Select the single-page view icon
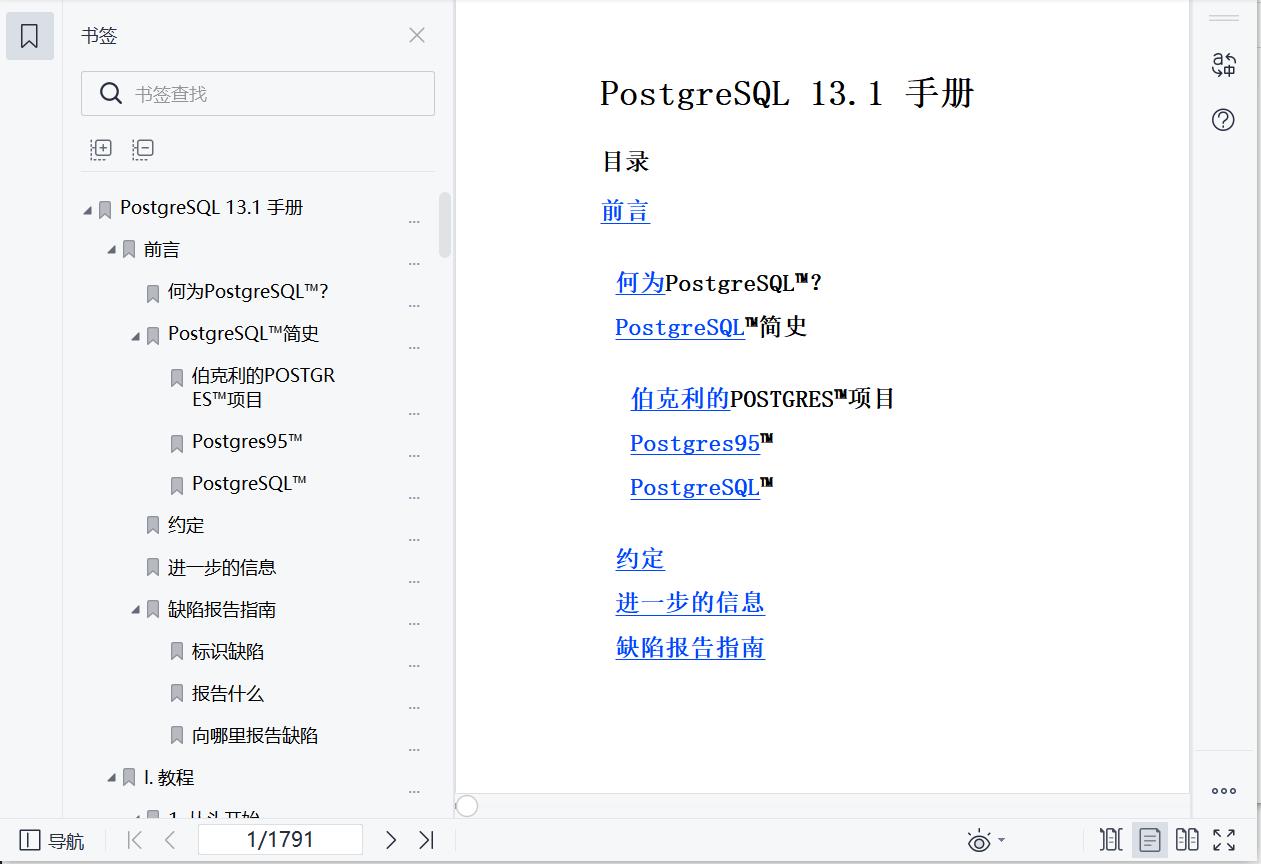The height and width of the screenshot is (864, 1261). coord(1149,839)
